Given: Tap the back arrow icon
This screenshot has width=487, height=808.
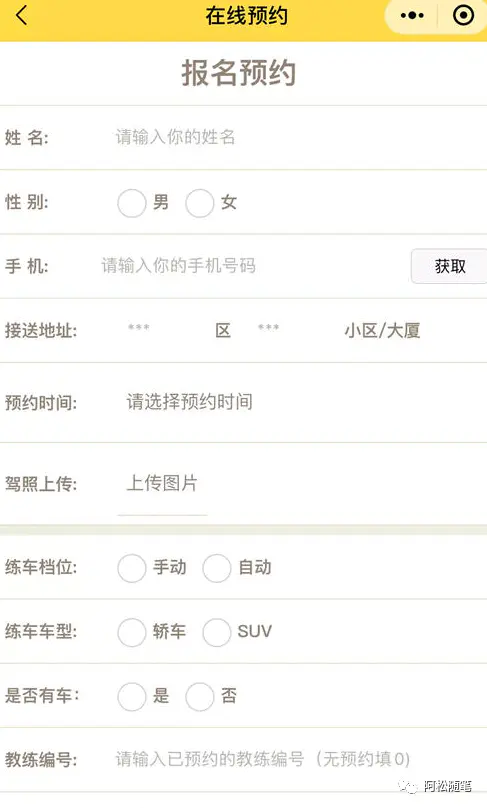Looking at the screenshot, I should coord(21,15).
